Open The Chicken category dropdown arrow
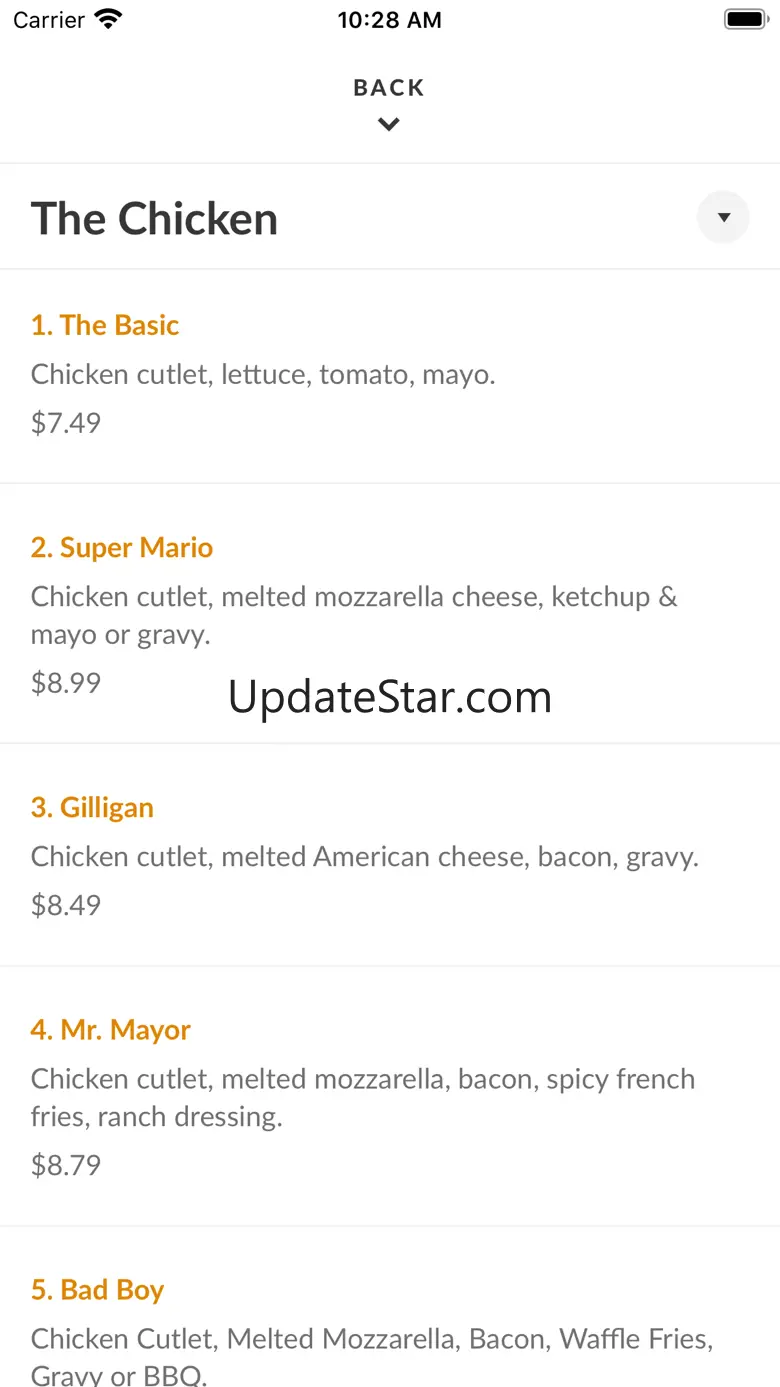This screenshot has width=780, height=1387. coord(723,217)
